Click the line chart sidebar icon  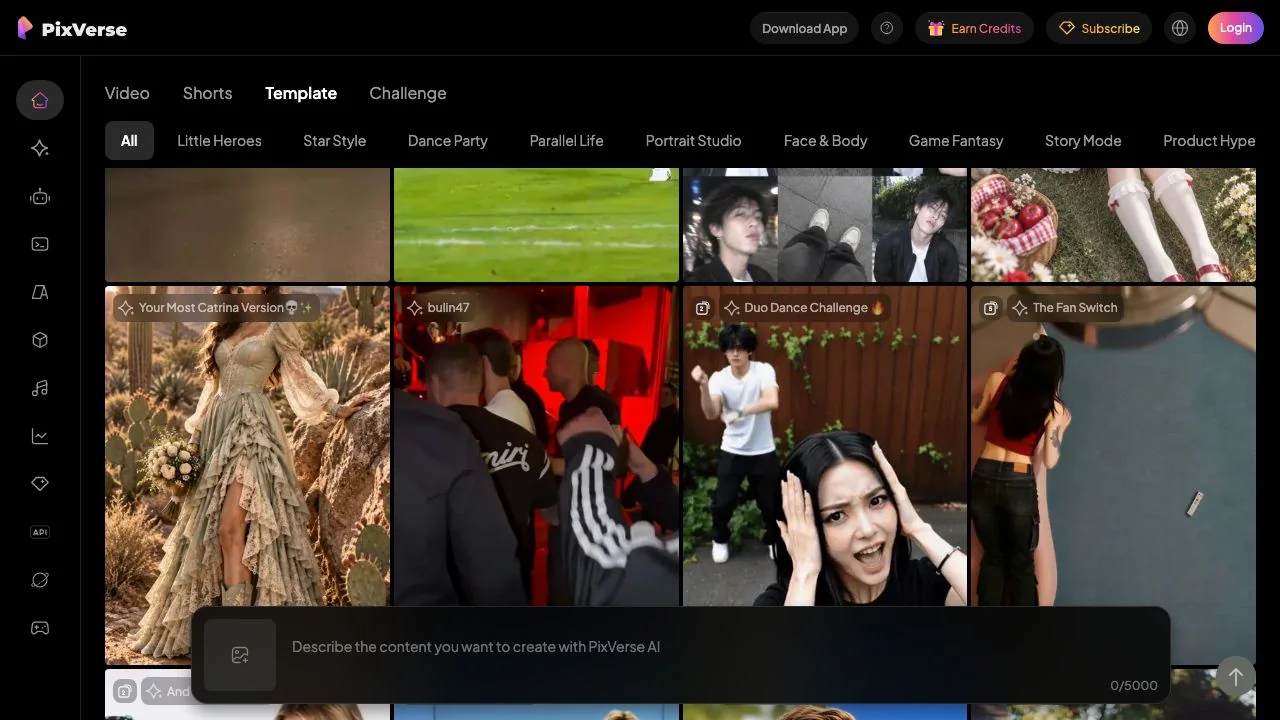(40, 436)
